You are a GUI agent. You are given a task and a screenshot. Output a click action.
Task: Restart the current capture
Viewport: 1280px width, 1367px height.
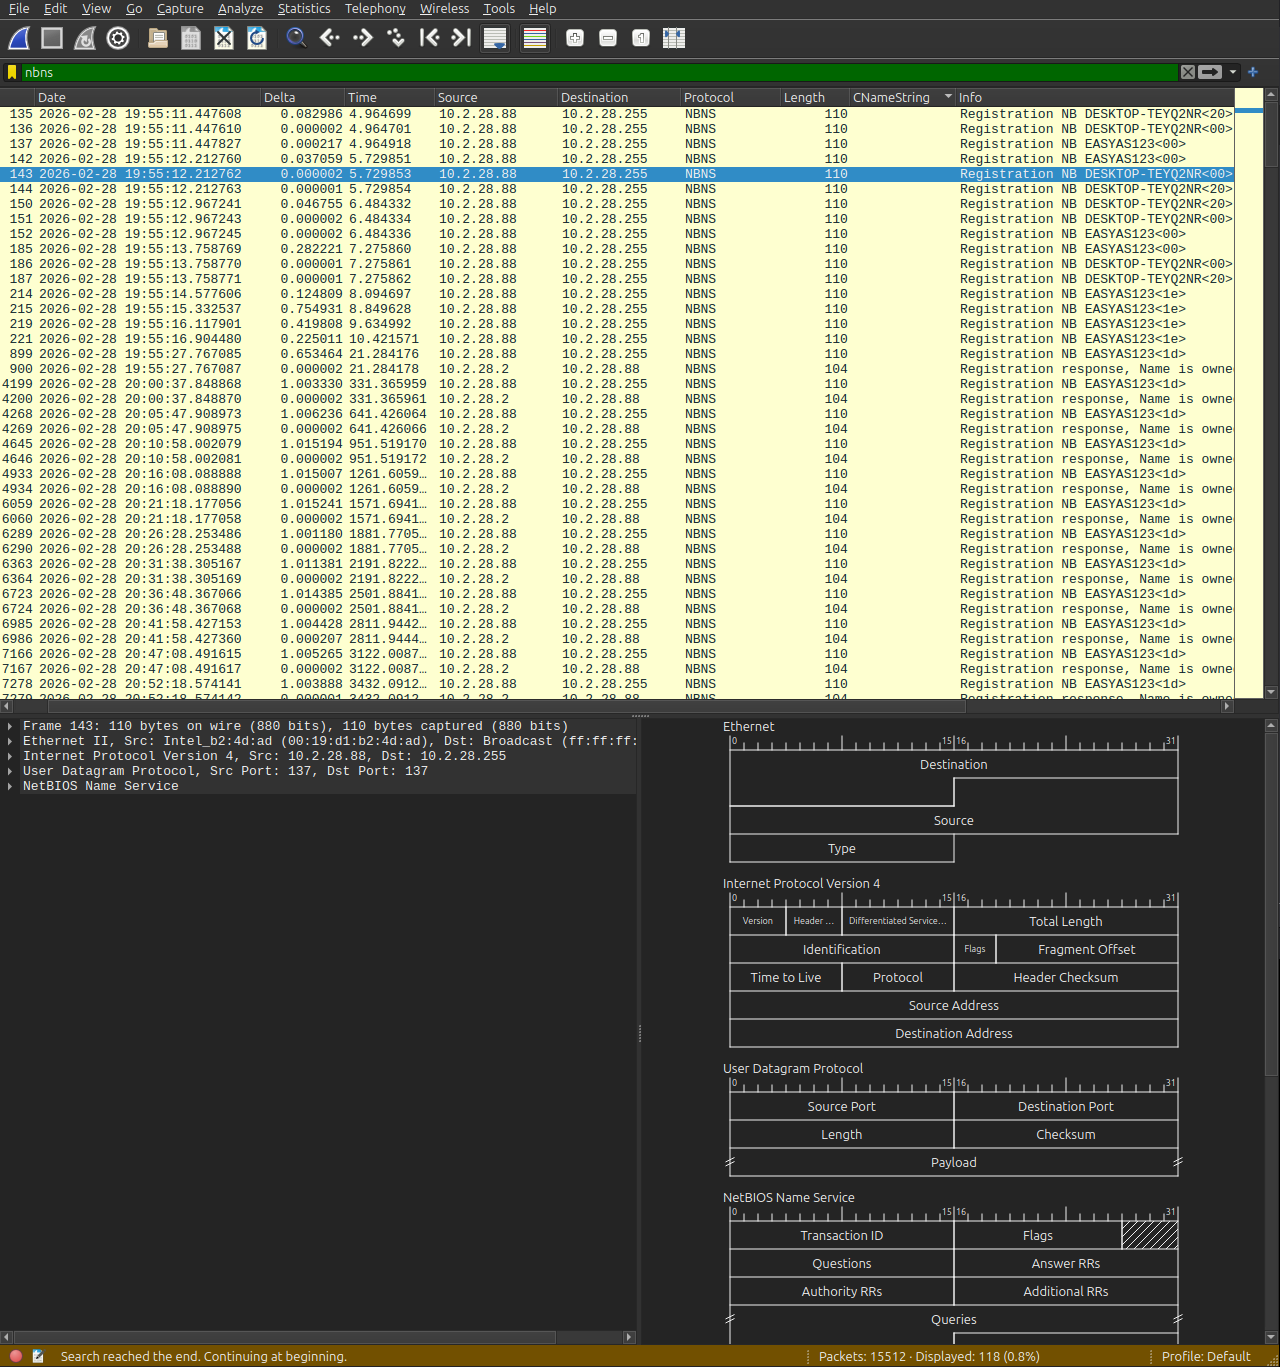coord(85,38)
